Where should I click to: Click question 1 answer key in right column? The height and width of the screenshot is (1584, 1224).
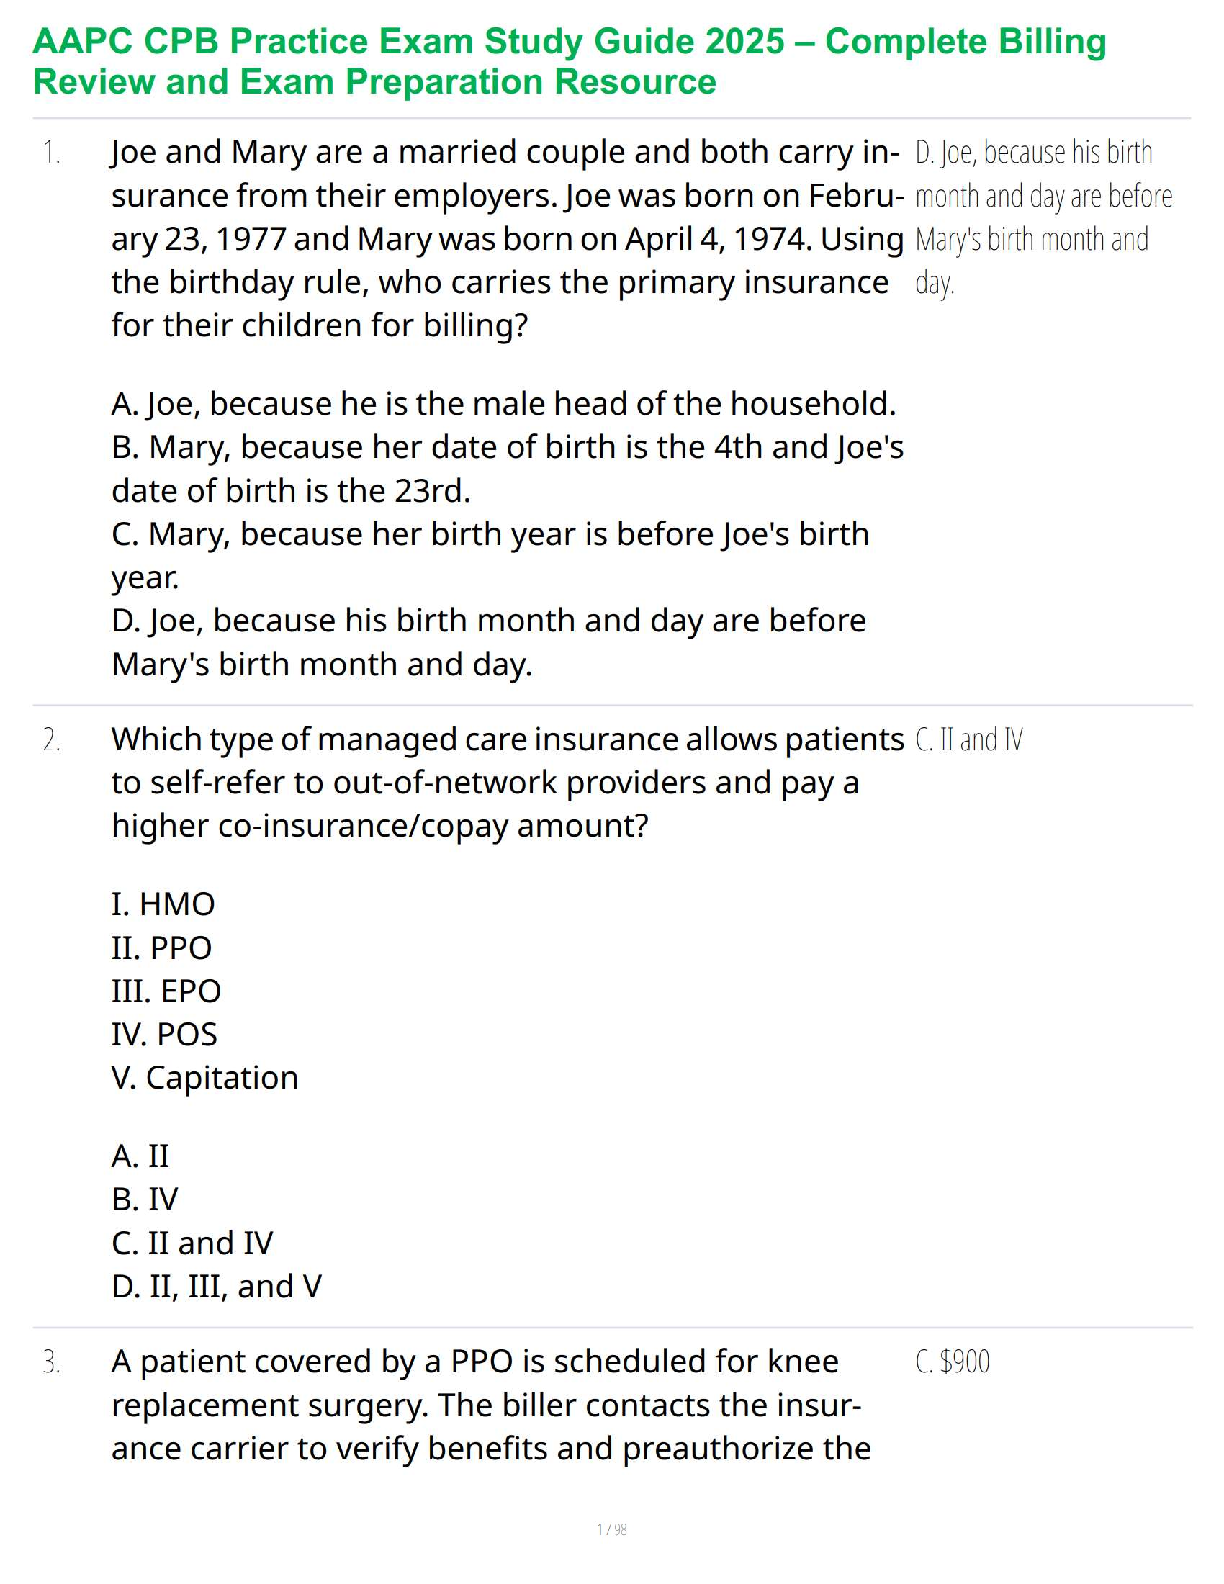pos(1042,217)
